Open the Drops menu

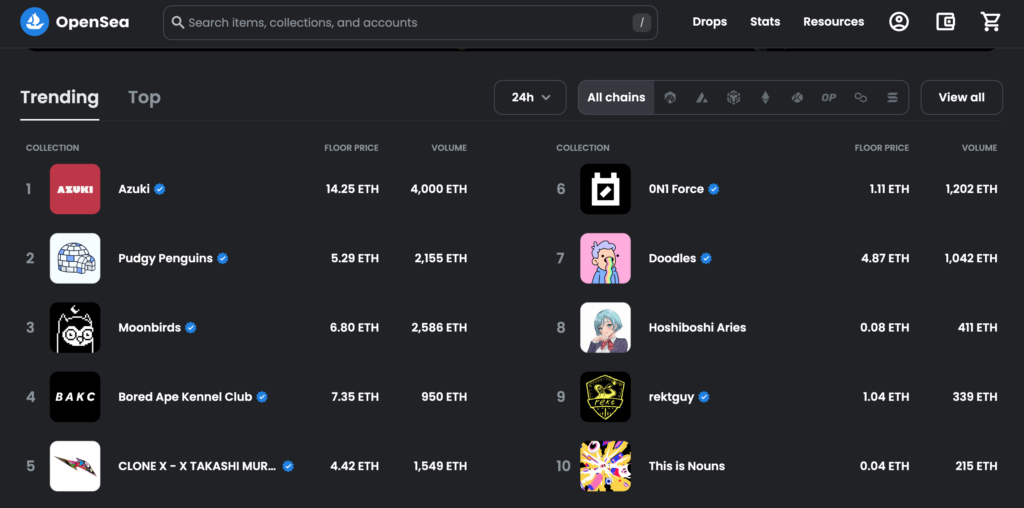[710, 22]
